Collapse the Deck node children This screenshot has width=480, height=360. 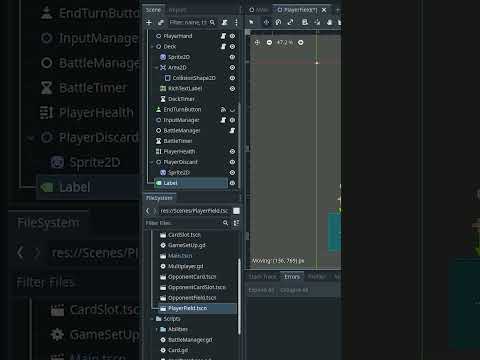[x=153, y=47]
